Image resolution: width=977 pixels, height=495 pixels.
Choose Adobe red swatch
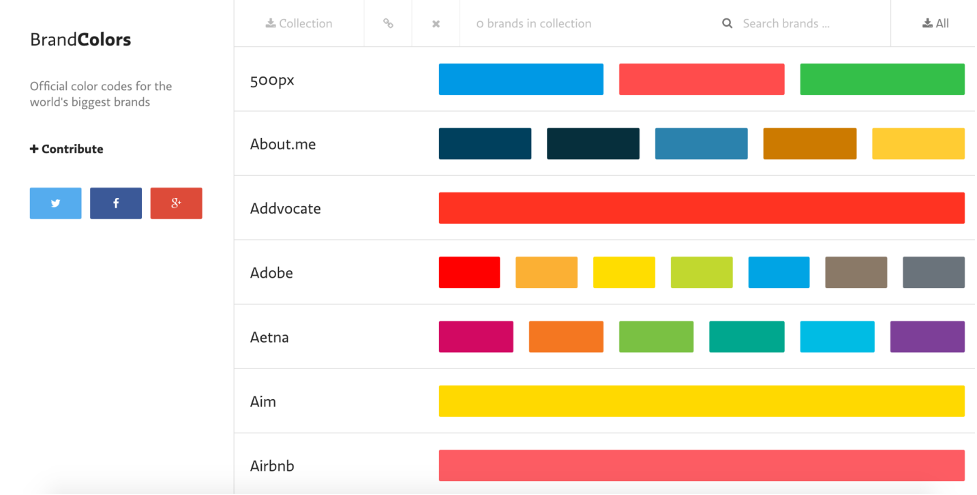(469, 272)
